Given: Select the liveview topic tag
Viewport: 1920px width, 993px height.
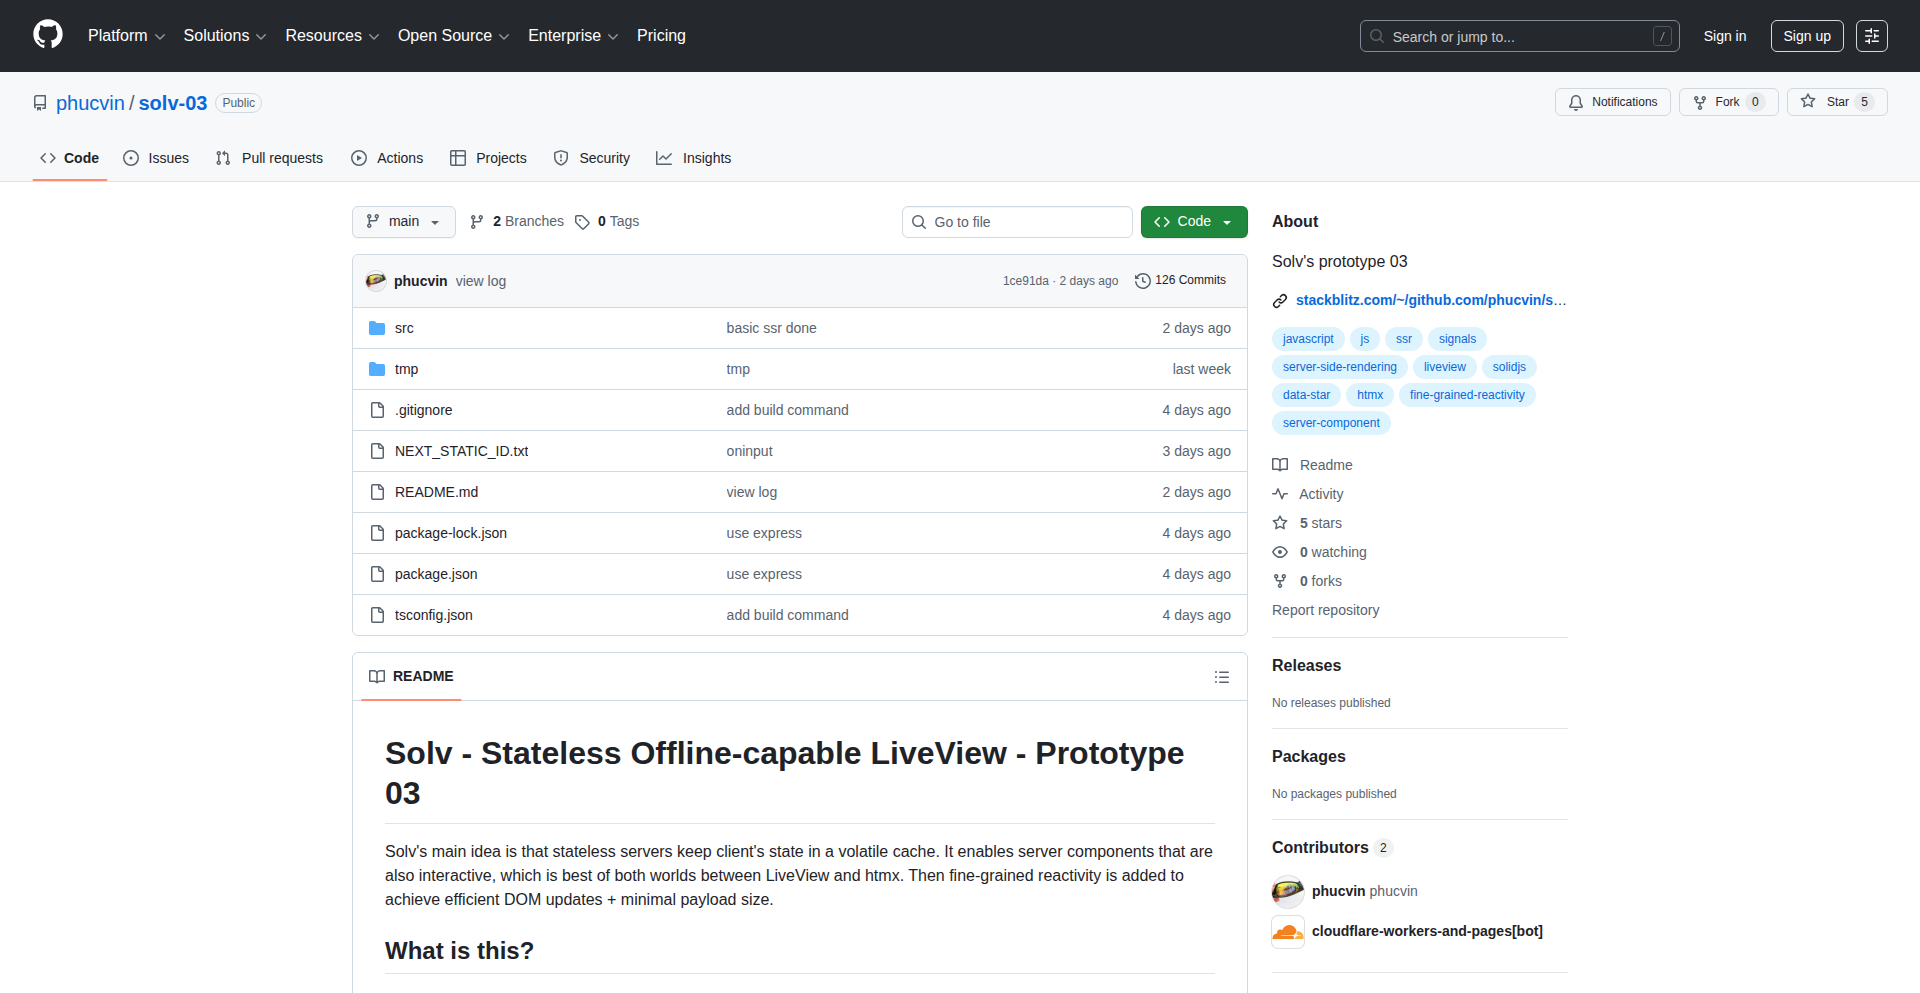Looking at the screenshot, I should pos(1444,367).
